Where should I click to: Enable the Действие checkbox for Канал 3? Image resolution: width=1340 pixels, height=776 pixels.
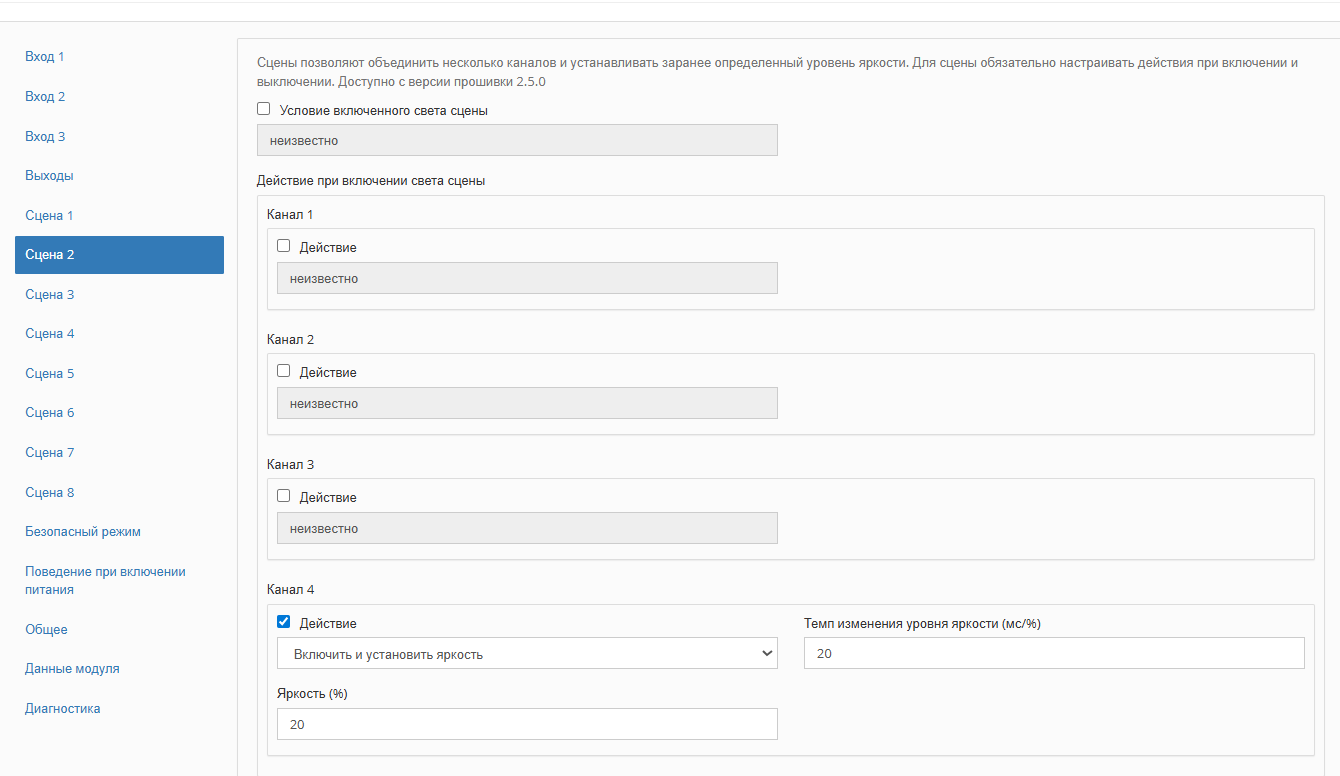284,496
